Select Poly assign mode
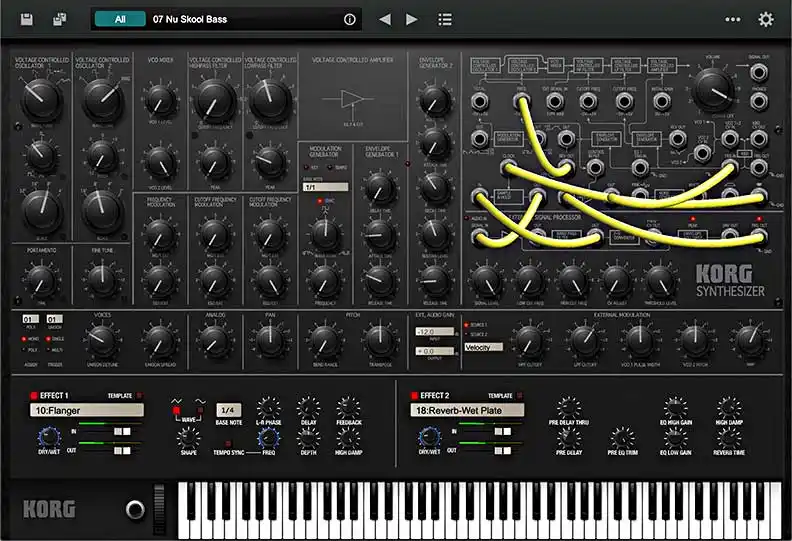 [x=24, y=350]
